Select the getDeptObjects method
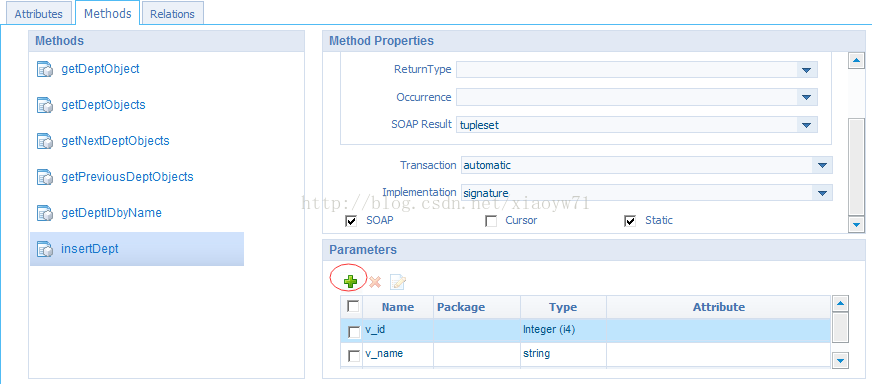Image resolution: width=872 pixels, height=384 pixels. coord(103,105)
